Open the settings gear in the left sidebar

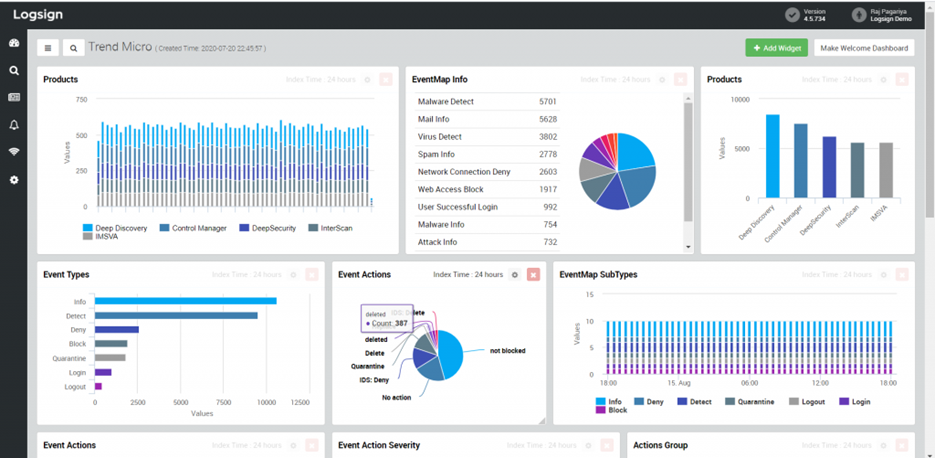point(14,180)
